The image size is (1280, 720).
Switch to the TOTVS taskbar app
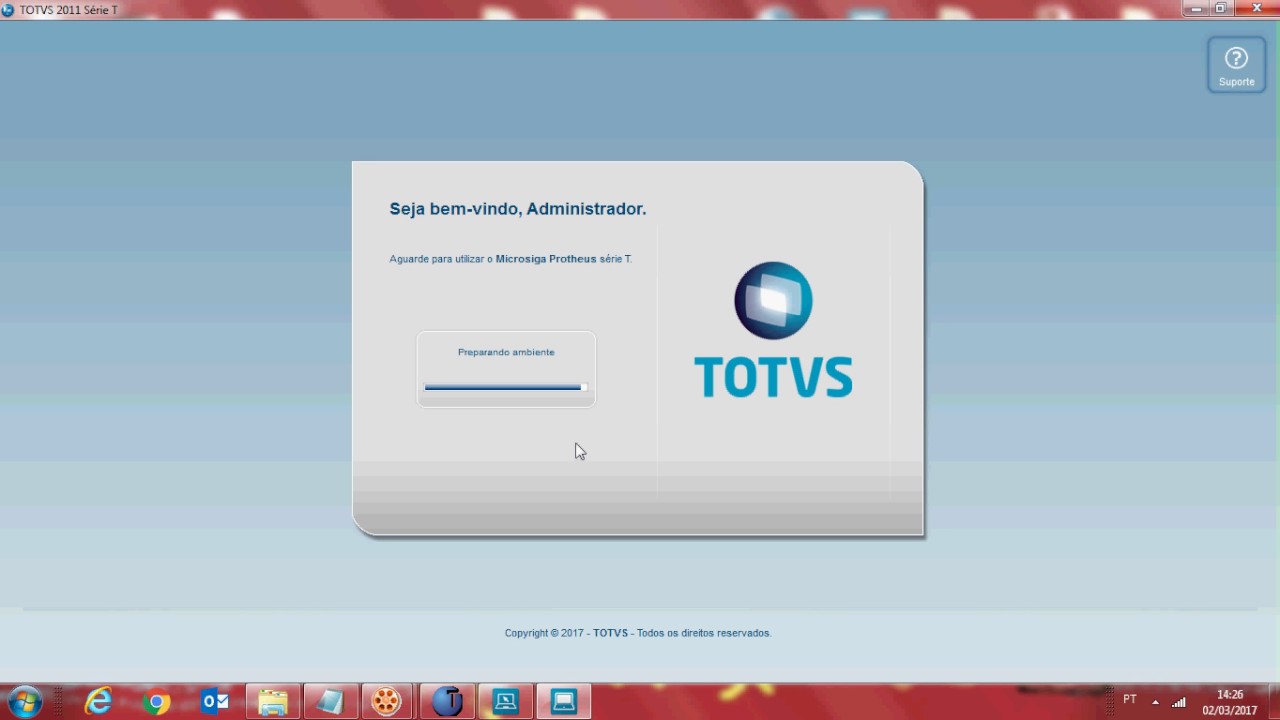coord(448,702)
